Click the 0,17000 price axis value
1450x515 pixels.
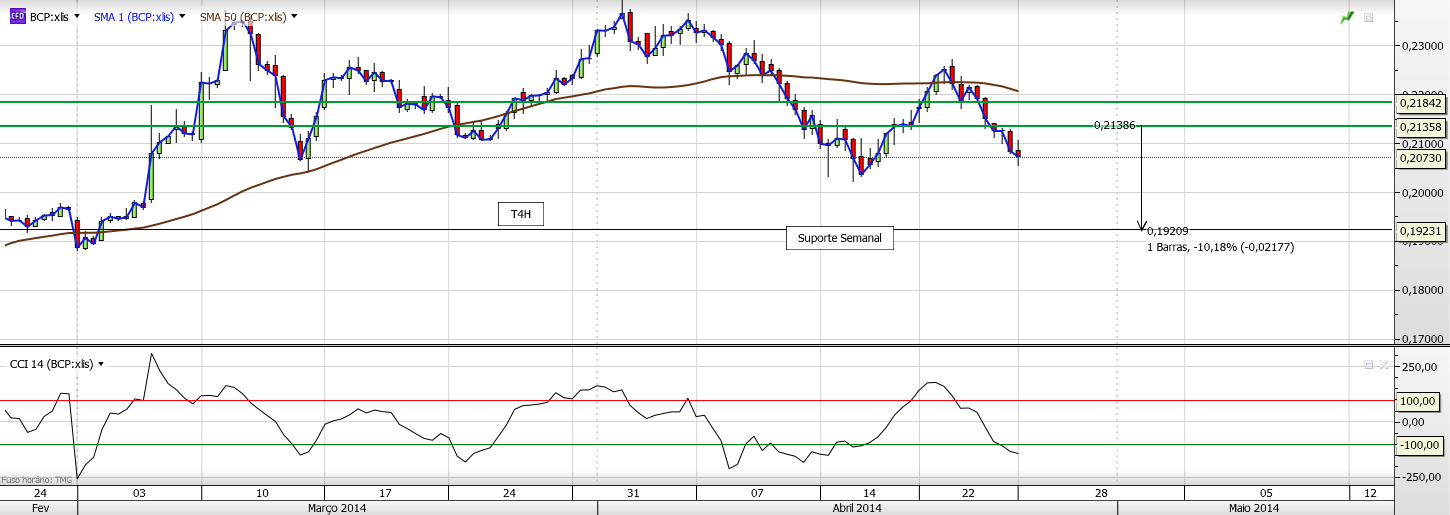click(1423, 340)
